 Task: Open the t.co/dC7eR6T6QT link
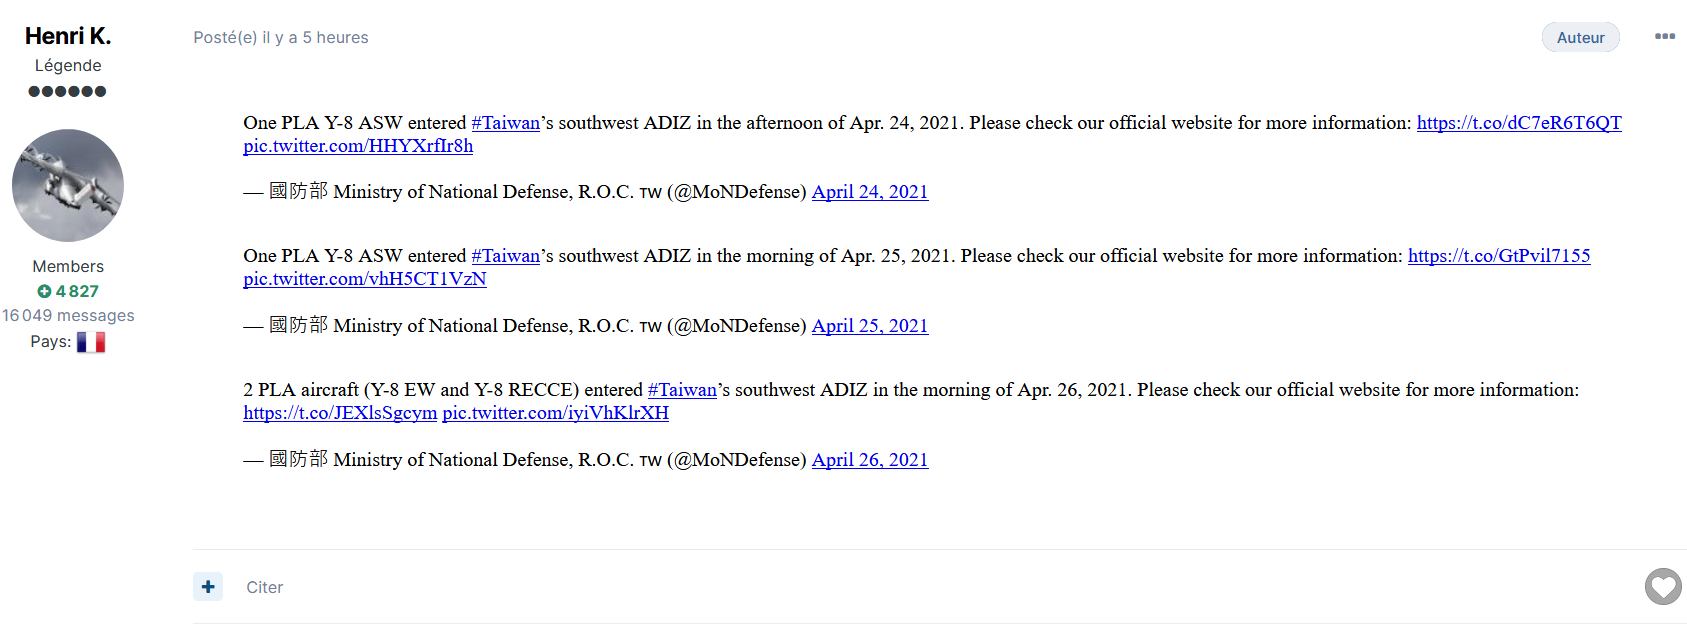coord(1518,123)
